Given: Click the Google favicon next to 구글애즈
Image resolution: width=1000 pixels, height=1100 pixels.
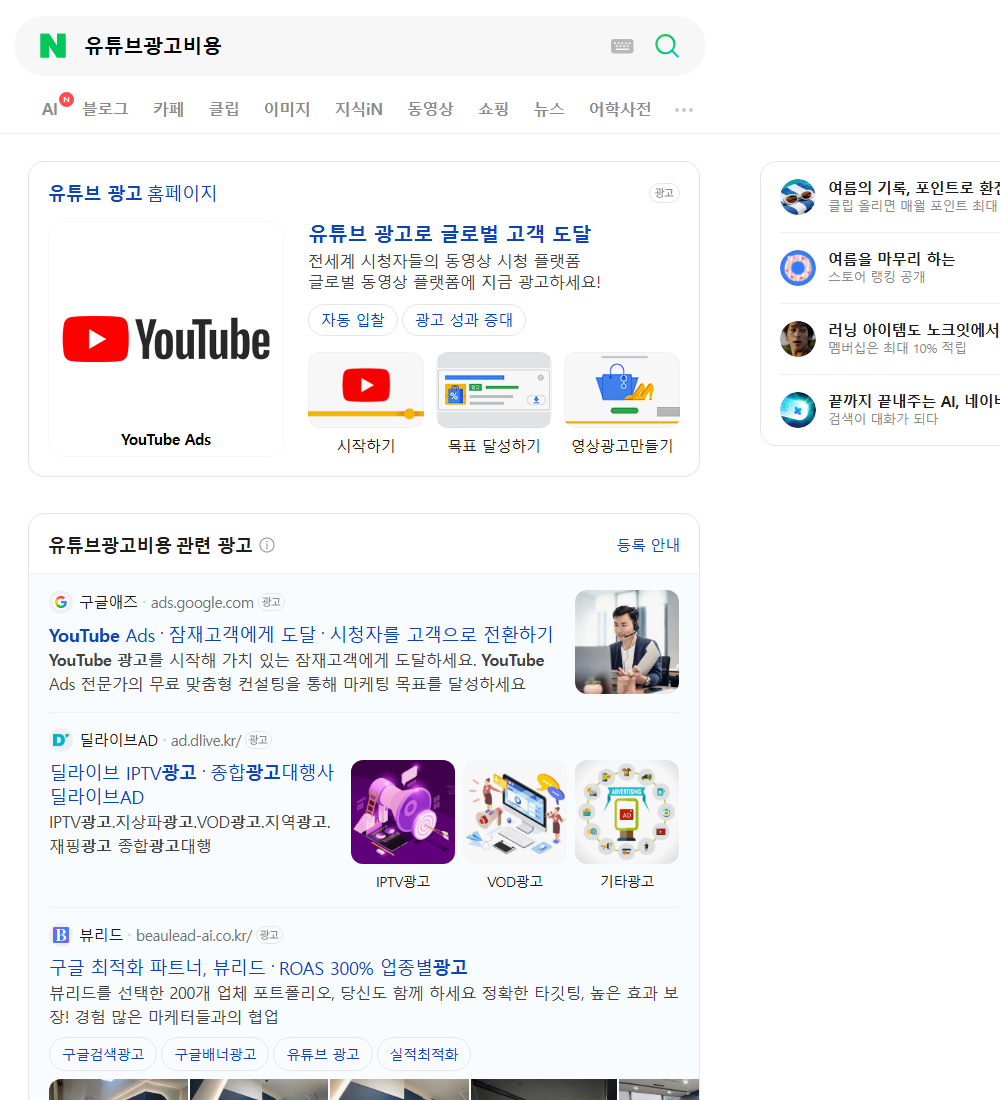Looking at the screenshot, I should pos(61,602).
